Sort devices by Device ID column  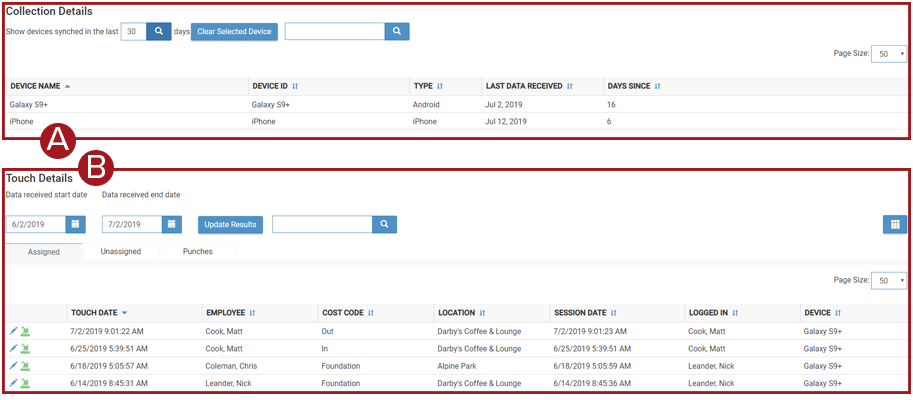pos(275,86)
